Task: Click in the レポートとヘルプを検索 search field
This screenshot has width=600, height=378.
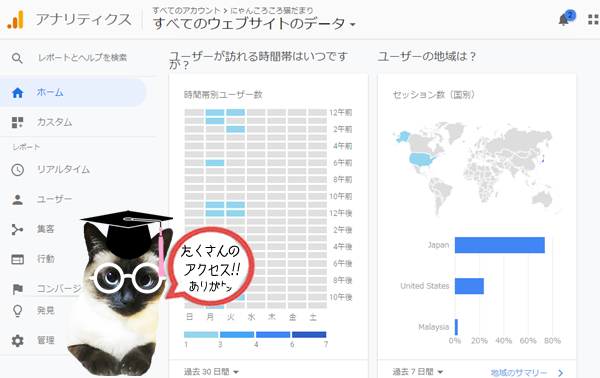Action: point(83,58)
